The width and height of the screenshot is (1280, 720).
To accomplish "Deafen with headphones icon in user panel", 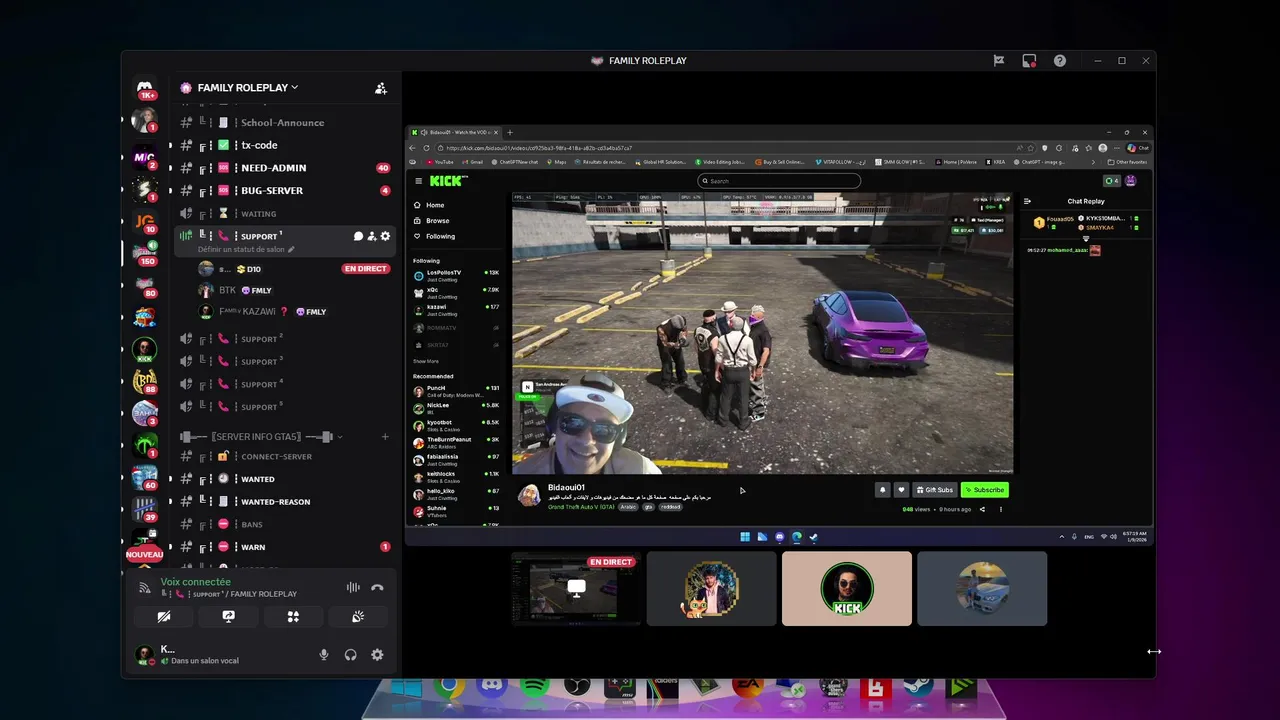I will 350,655.
